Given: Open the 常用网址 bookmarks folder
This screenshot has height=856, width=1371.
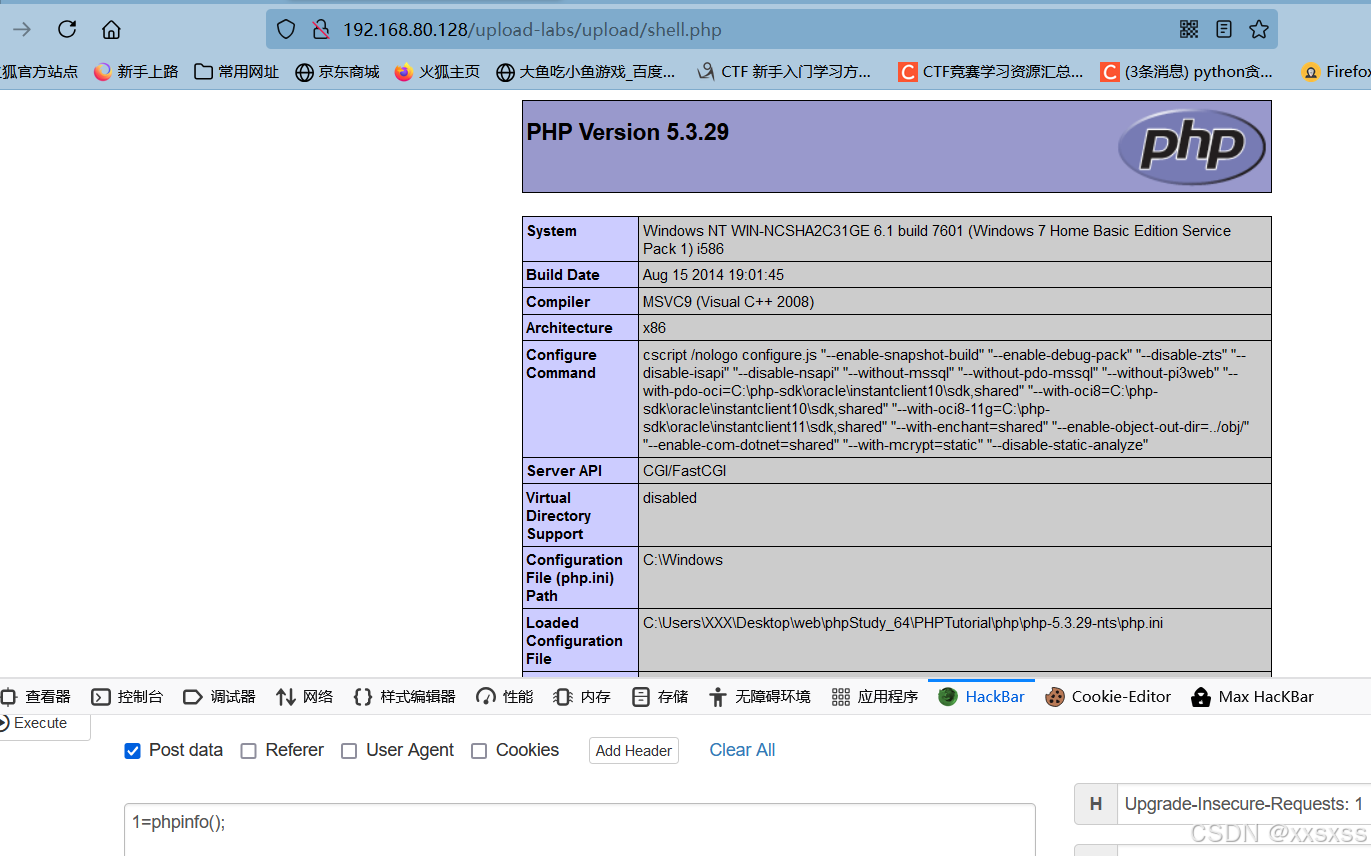Looking at the screenshot, I should pyautogui.click(x=237, y=72).
